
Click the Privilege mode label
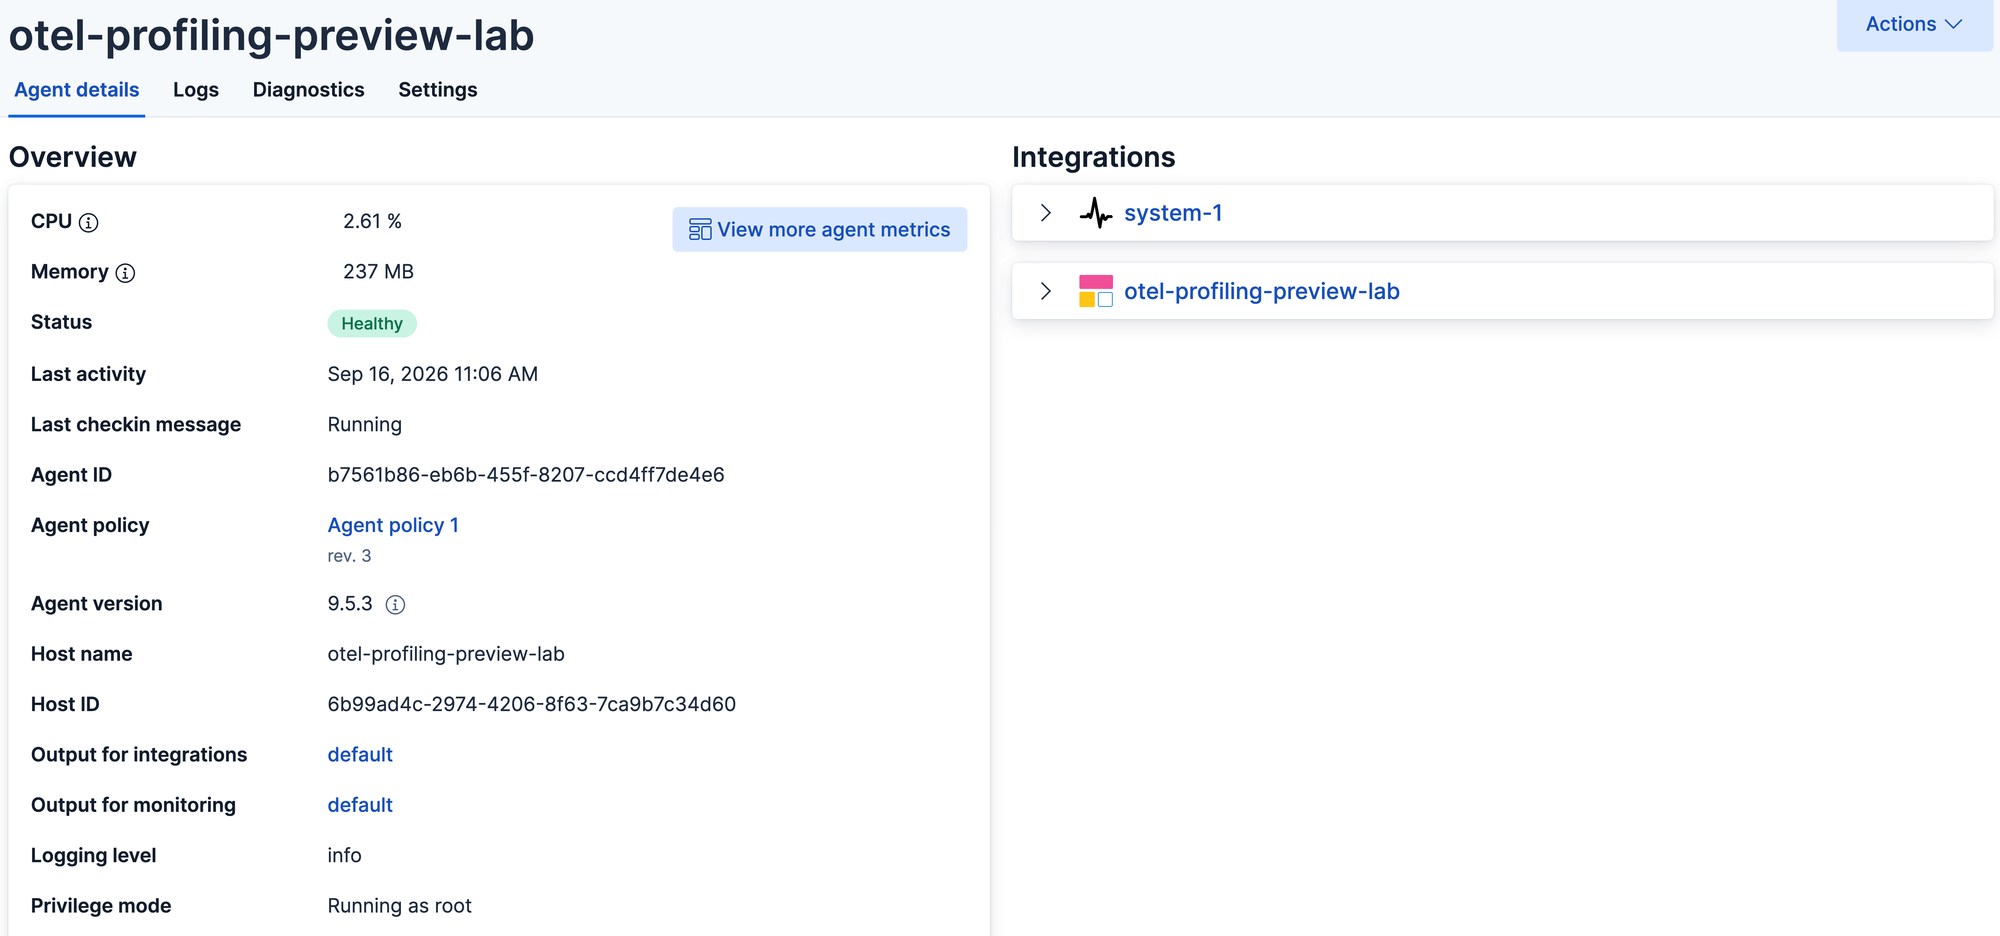tap(101, 906)
